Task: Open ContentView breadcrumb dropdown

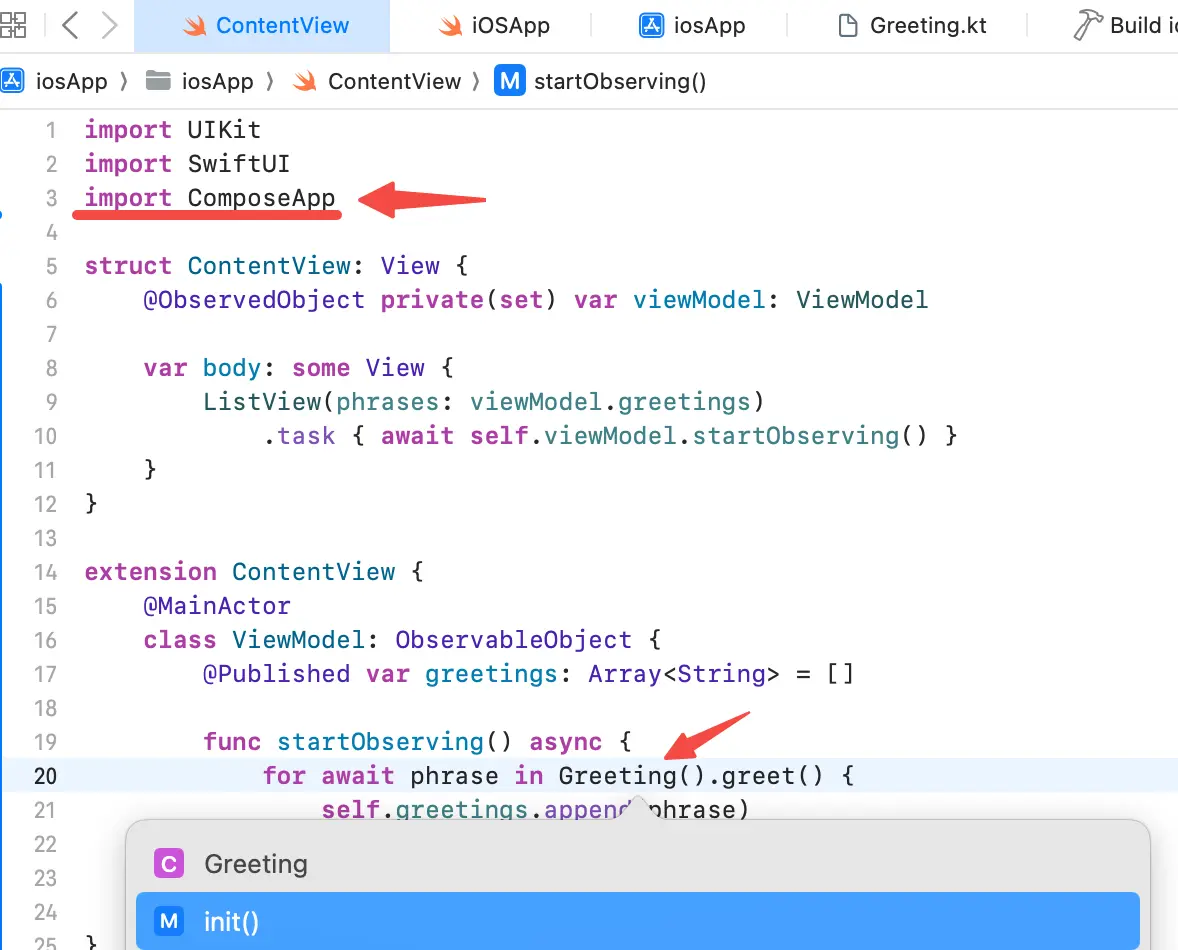Action: coord(394,81)
